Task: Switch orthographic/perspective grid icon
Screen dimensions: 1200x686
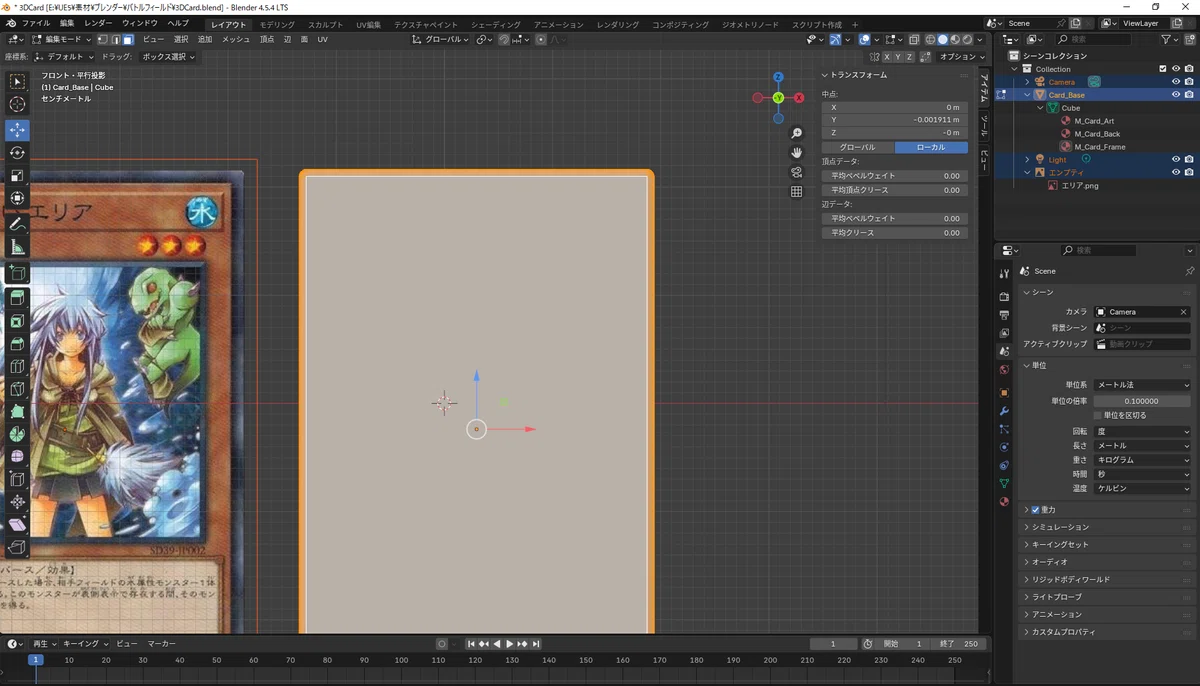Action: coord(797,191)
